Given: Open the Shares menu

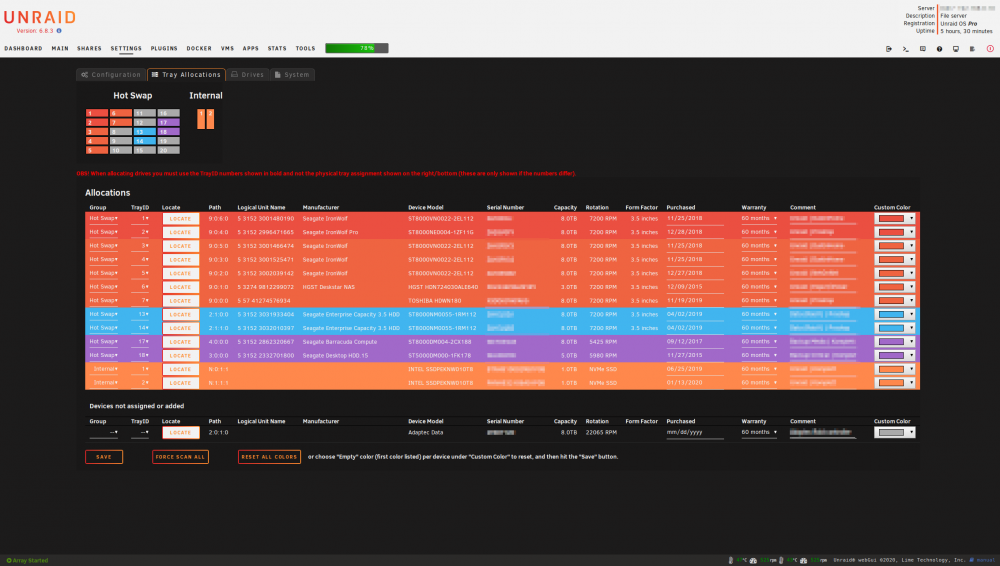Looking at the screenshot, I should coord(89,48).
